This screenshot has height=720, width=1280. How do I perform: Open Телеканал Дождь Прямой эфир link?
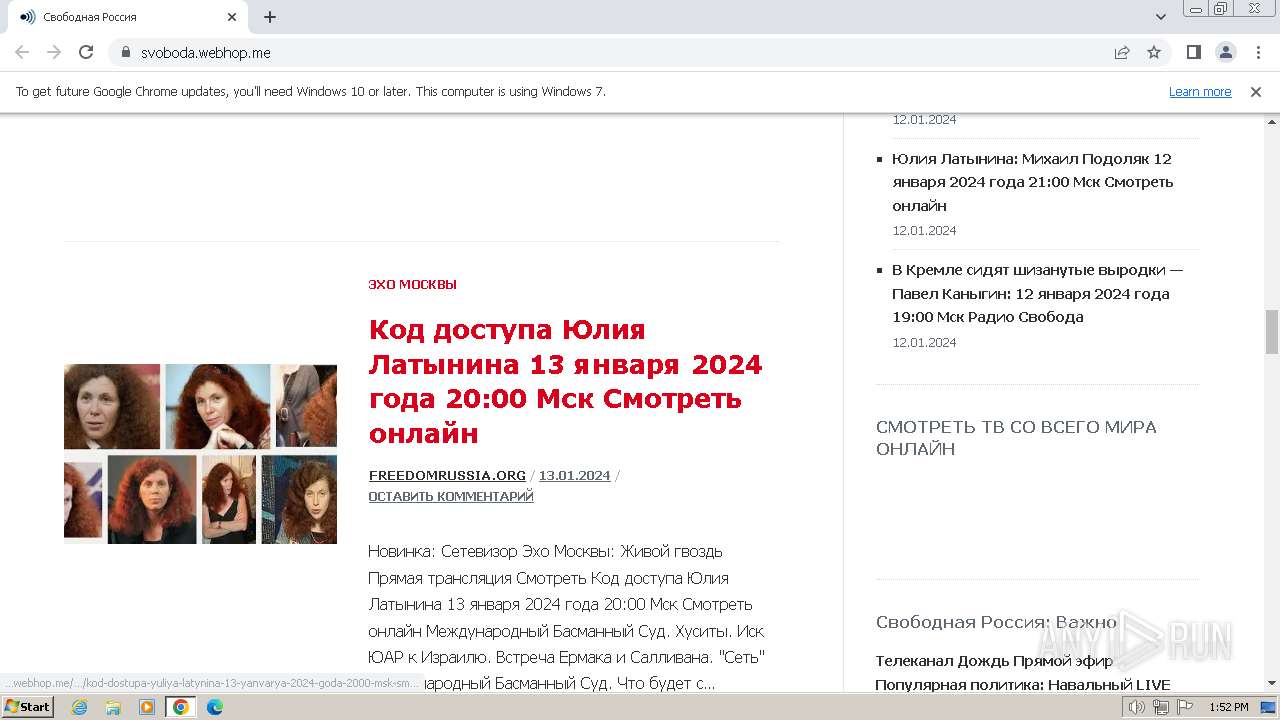tap(994, 661)
